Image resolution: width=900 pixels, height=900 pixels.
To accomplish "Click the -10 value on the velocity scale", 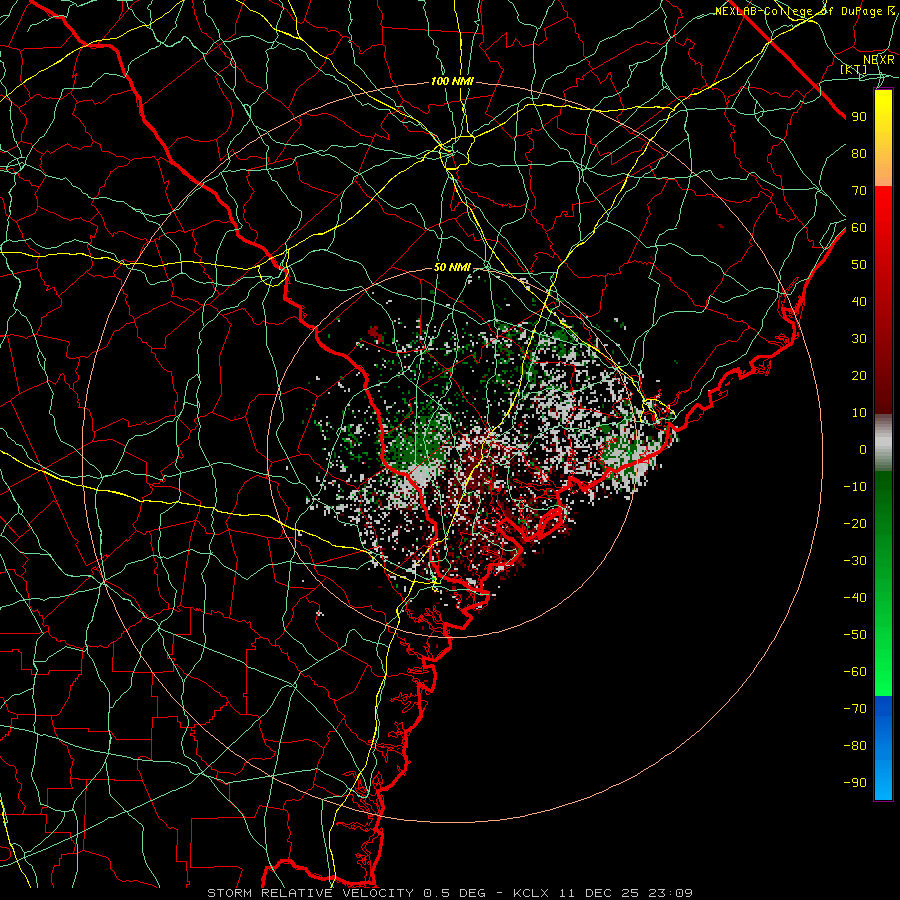I will click(x=855, y=487).
